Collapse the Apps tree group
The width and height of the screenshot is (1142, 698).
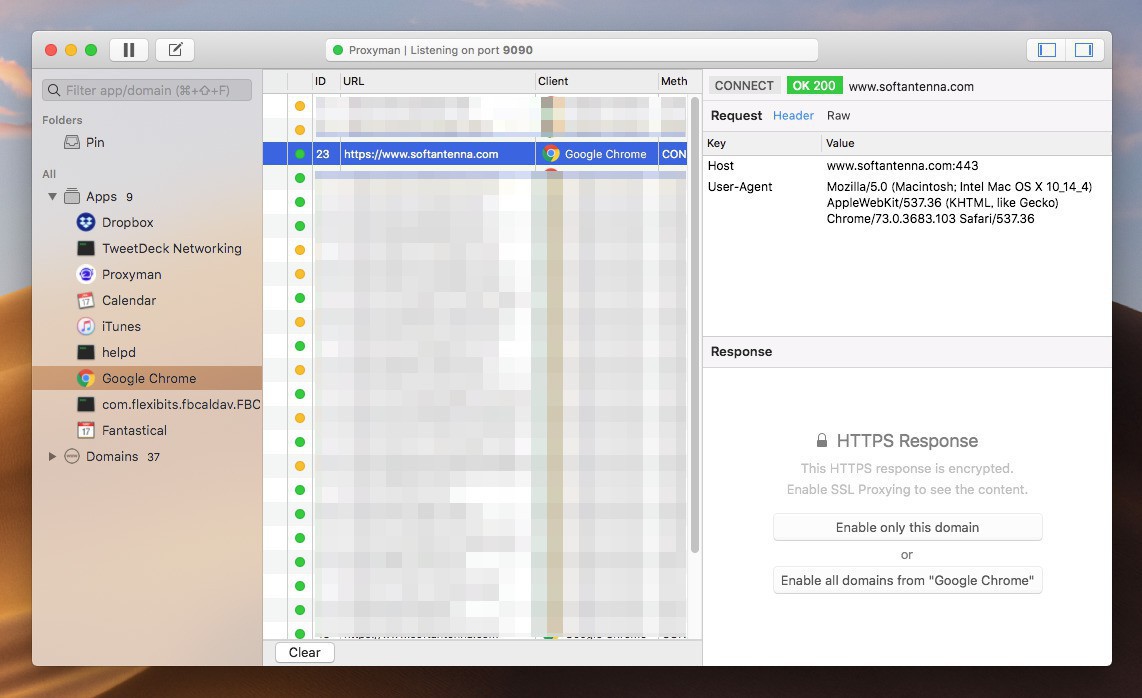(x=52, y=197)
